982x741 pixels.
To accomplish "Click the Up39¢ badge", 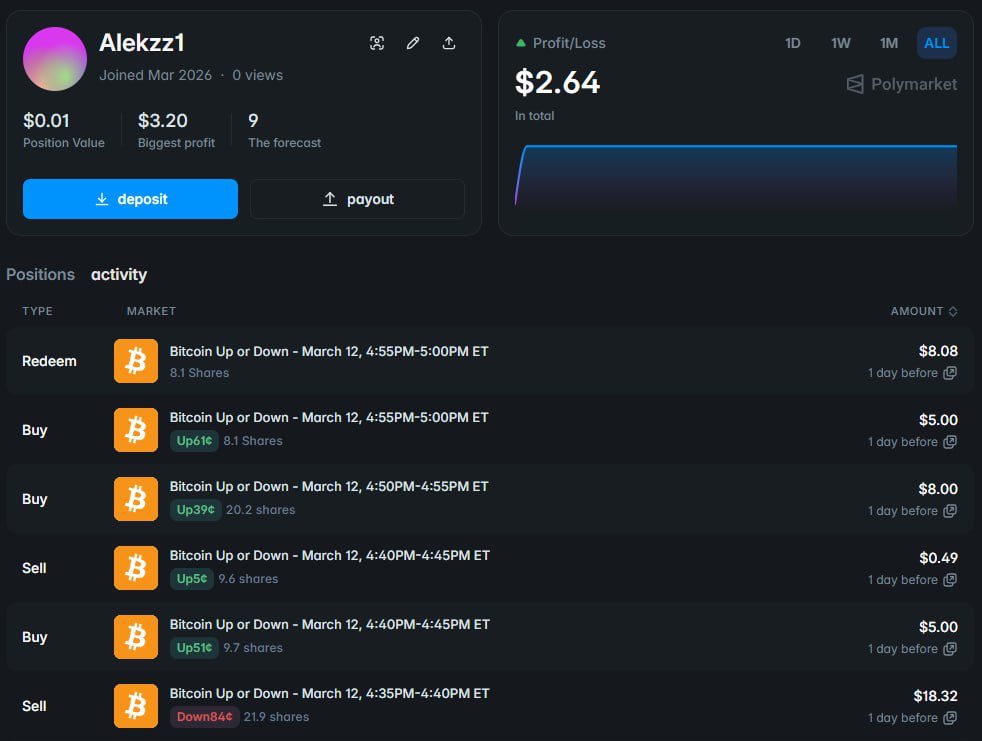I will [x=195, y=510].
